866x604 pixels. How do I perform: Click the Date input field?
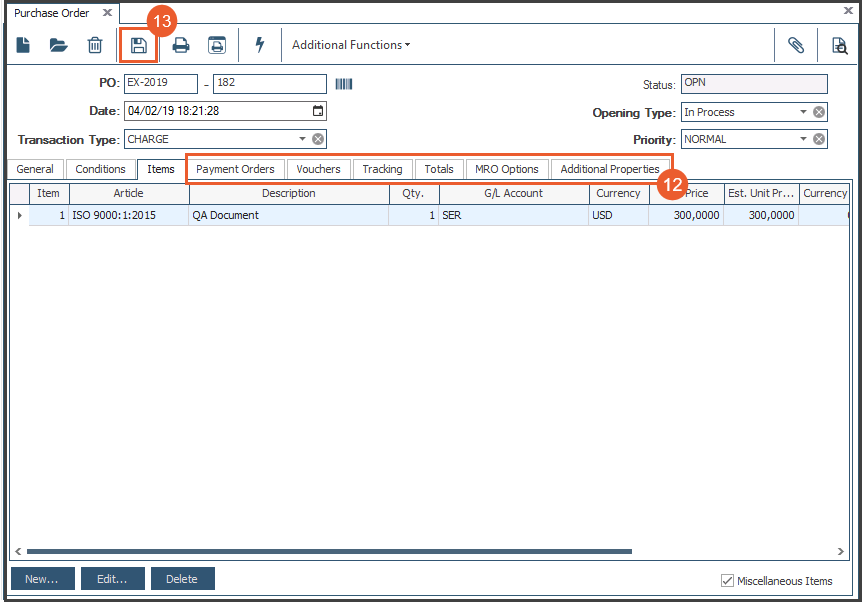[225, 111]
